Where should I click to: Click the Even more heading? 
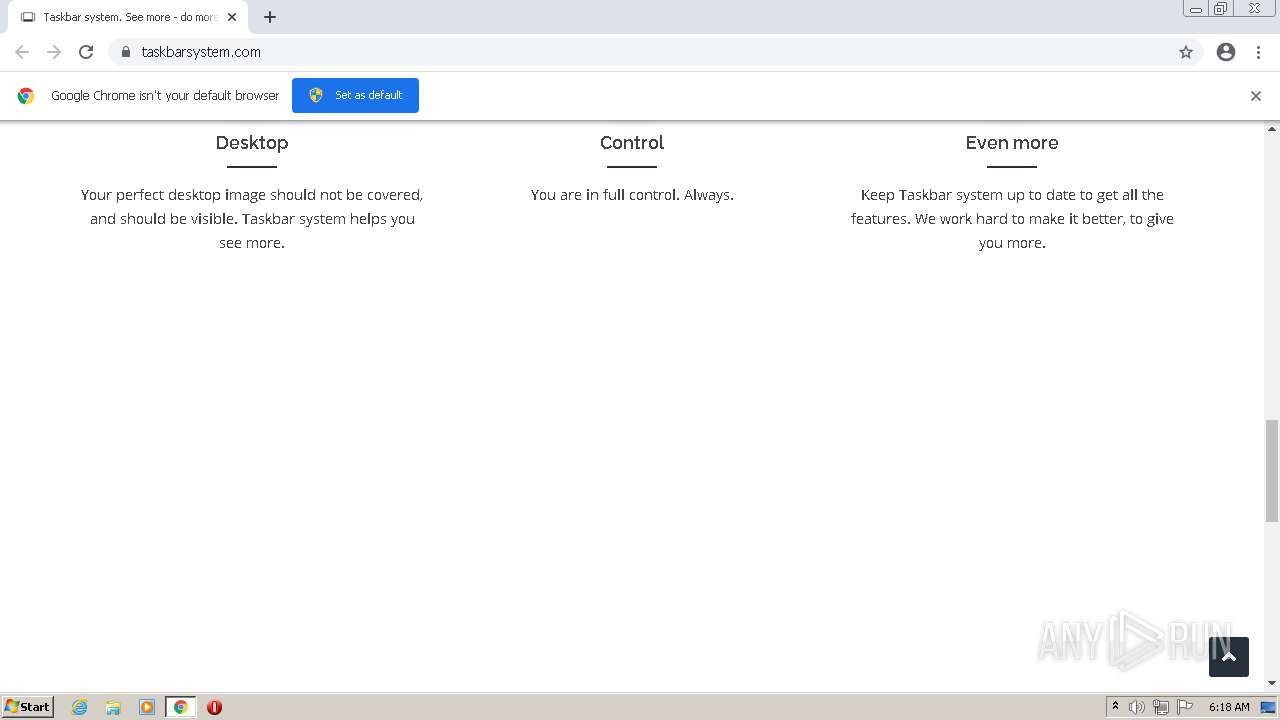tap(1012, 143)
